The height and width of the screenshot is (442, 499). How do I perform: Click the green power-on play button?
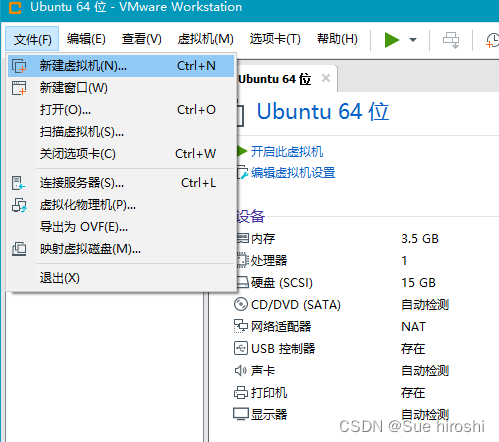point(392,40)
